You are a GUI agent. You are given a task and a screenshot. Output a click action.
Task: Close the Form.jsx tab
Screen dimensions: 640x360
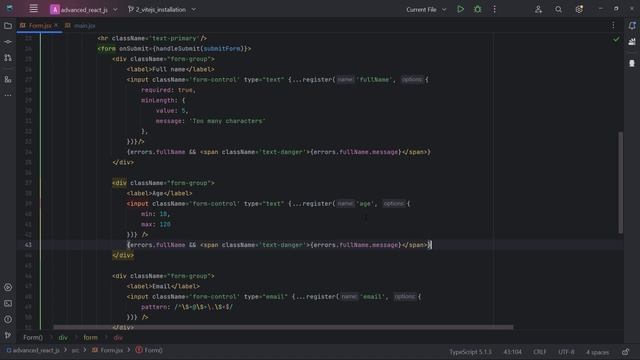(56, 25)
